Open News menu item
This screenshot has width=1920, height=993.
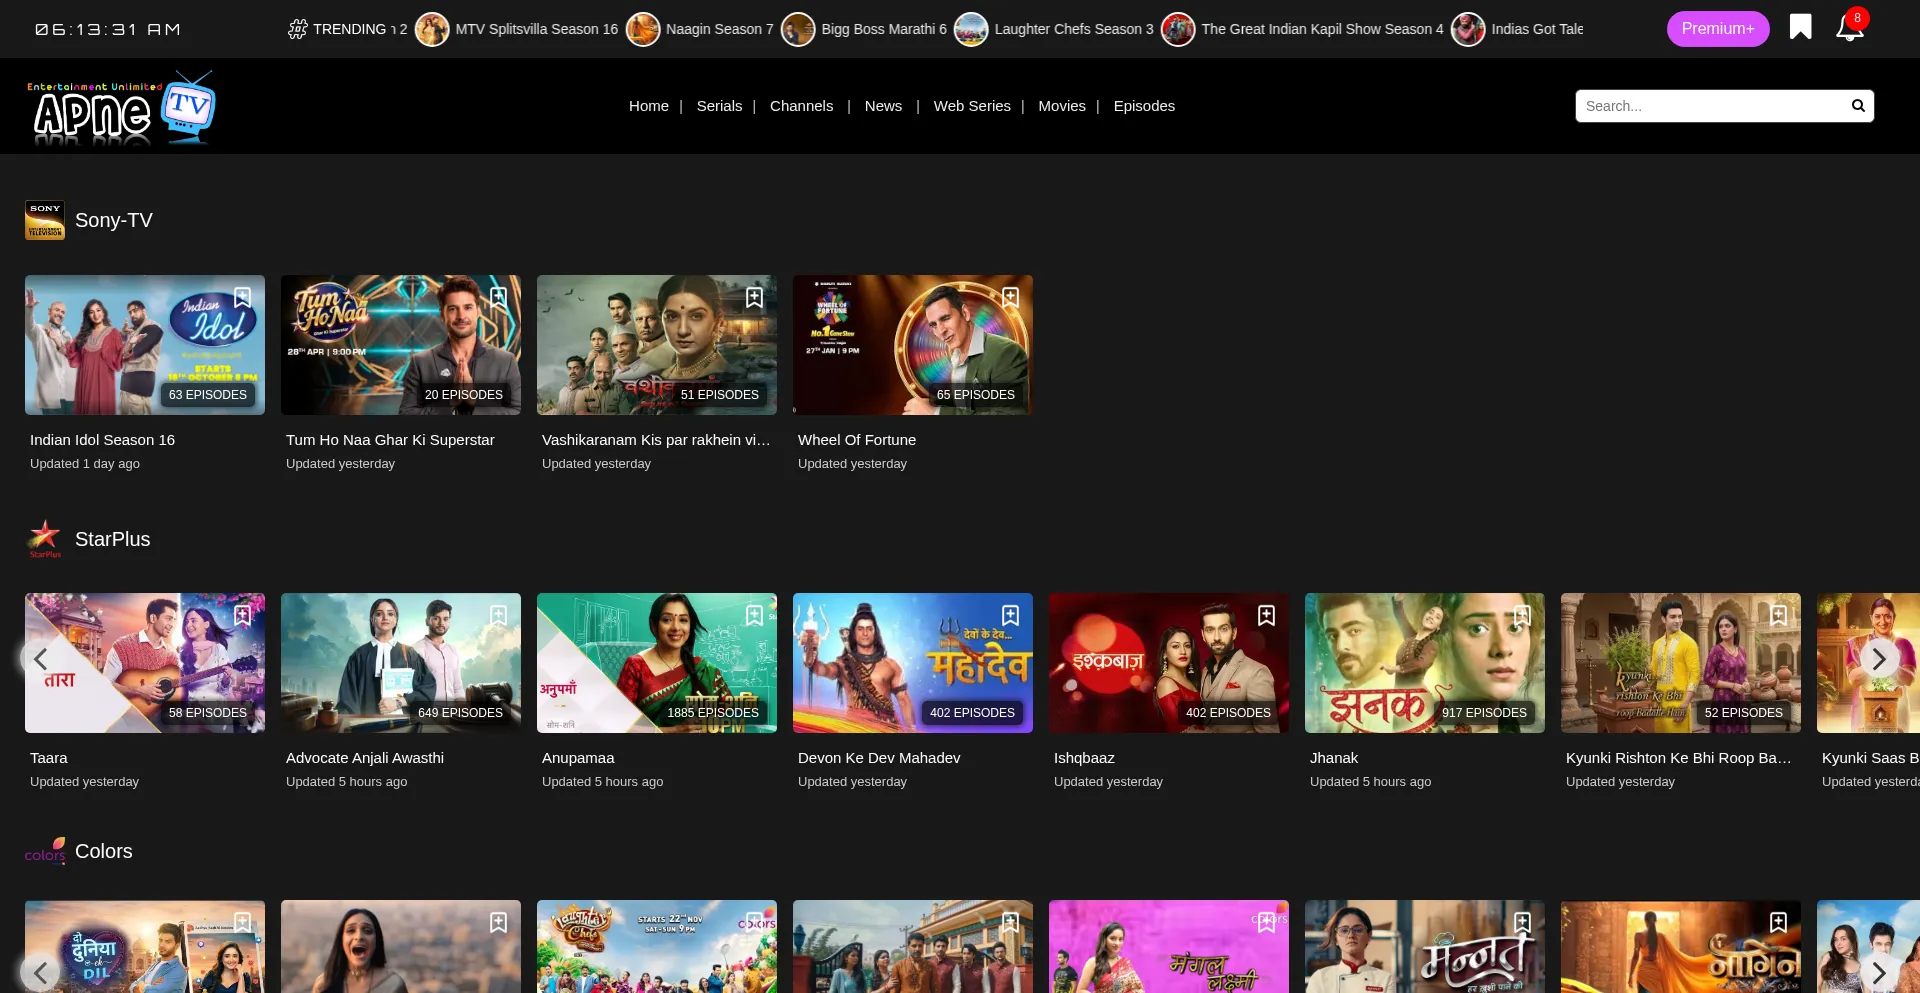pos(883,106)
